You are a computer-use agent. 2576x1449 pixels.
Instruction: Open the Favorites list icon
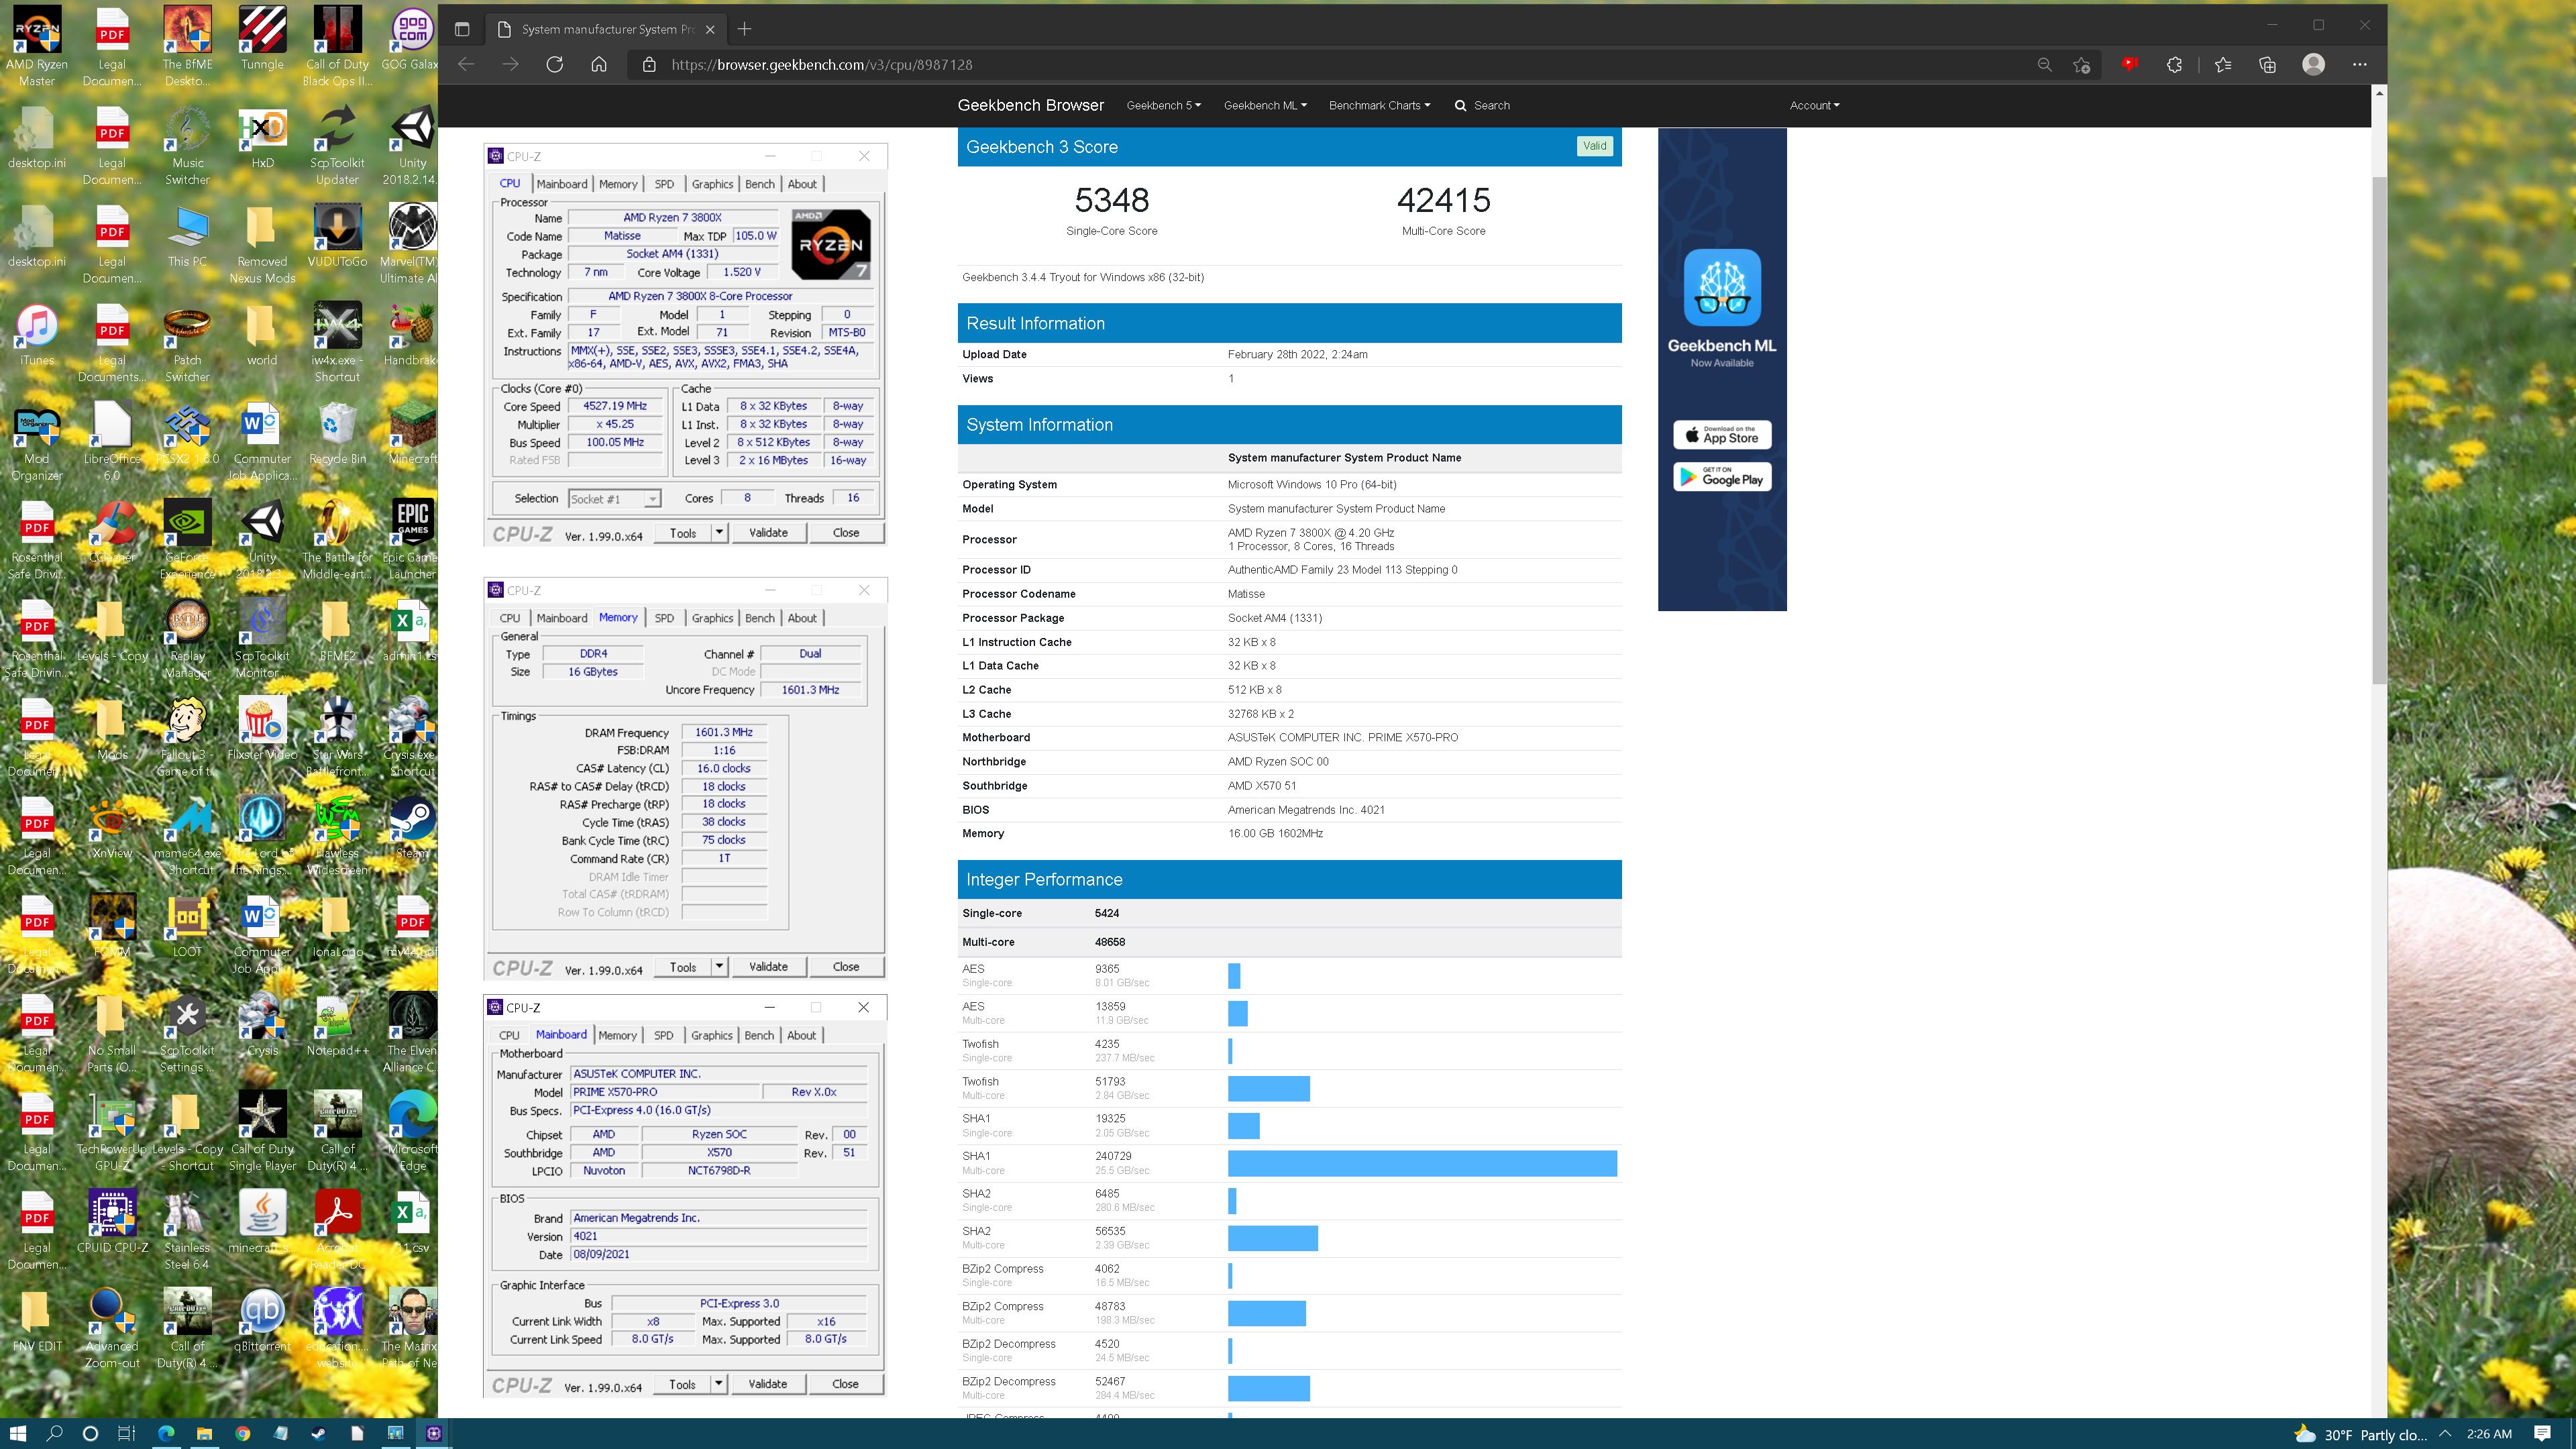2223,64
